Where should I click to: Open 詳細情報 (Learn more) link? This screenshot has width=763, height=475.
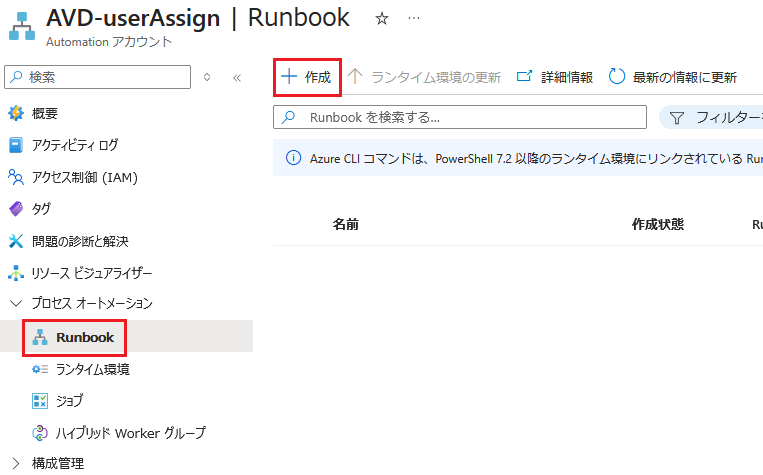[555, 77]
